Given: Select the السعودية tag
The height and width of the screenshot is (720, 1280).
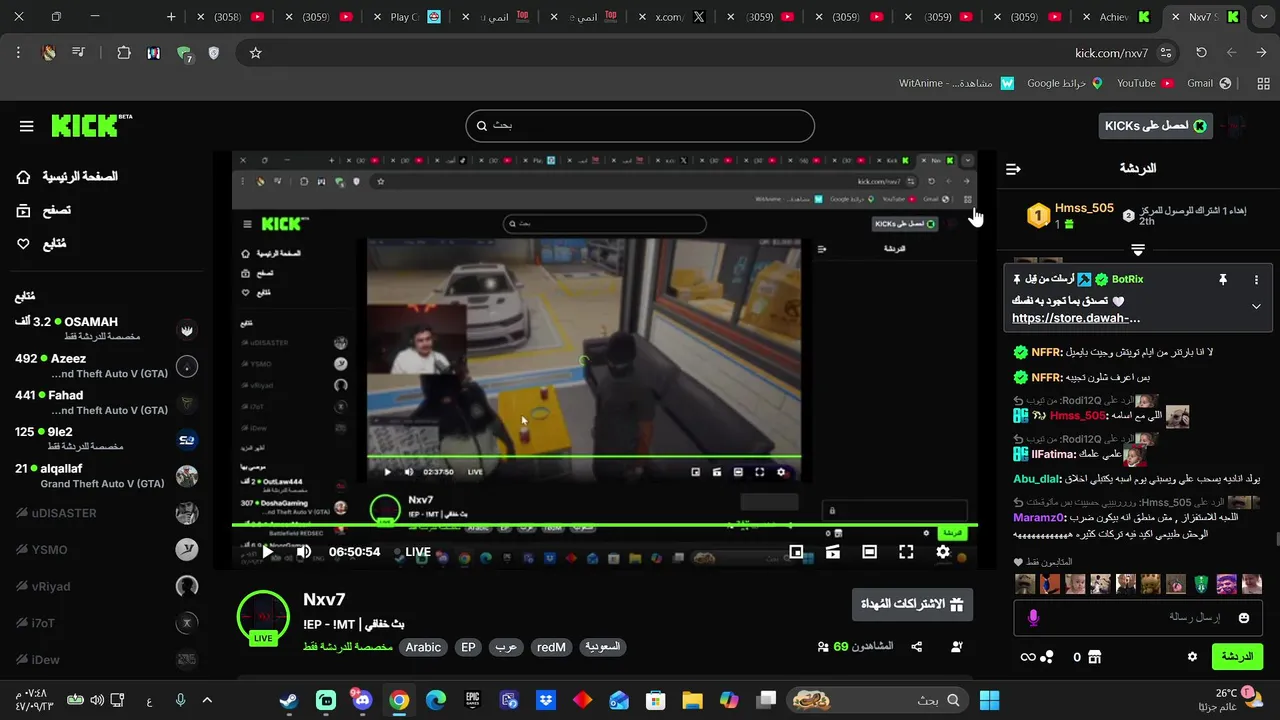Looking at the screenshot, I should tap(602, 647).
